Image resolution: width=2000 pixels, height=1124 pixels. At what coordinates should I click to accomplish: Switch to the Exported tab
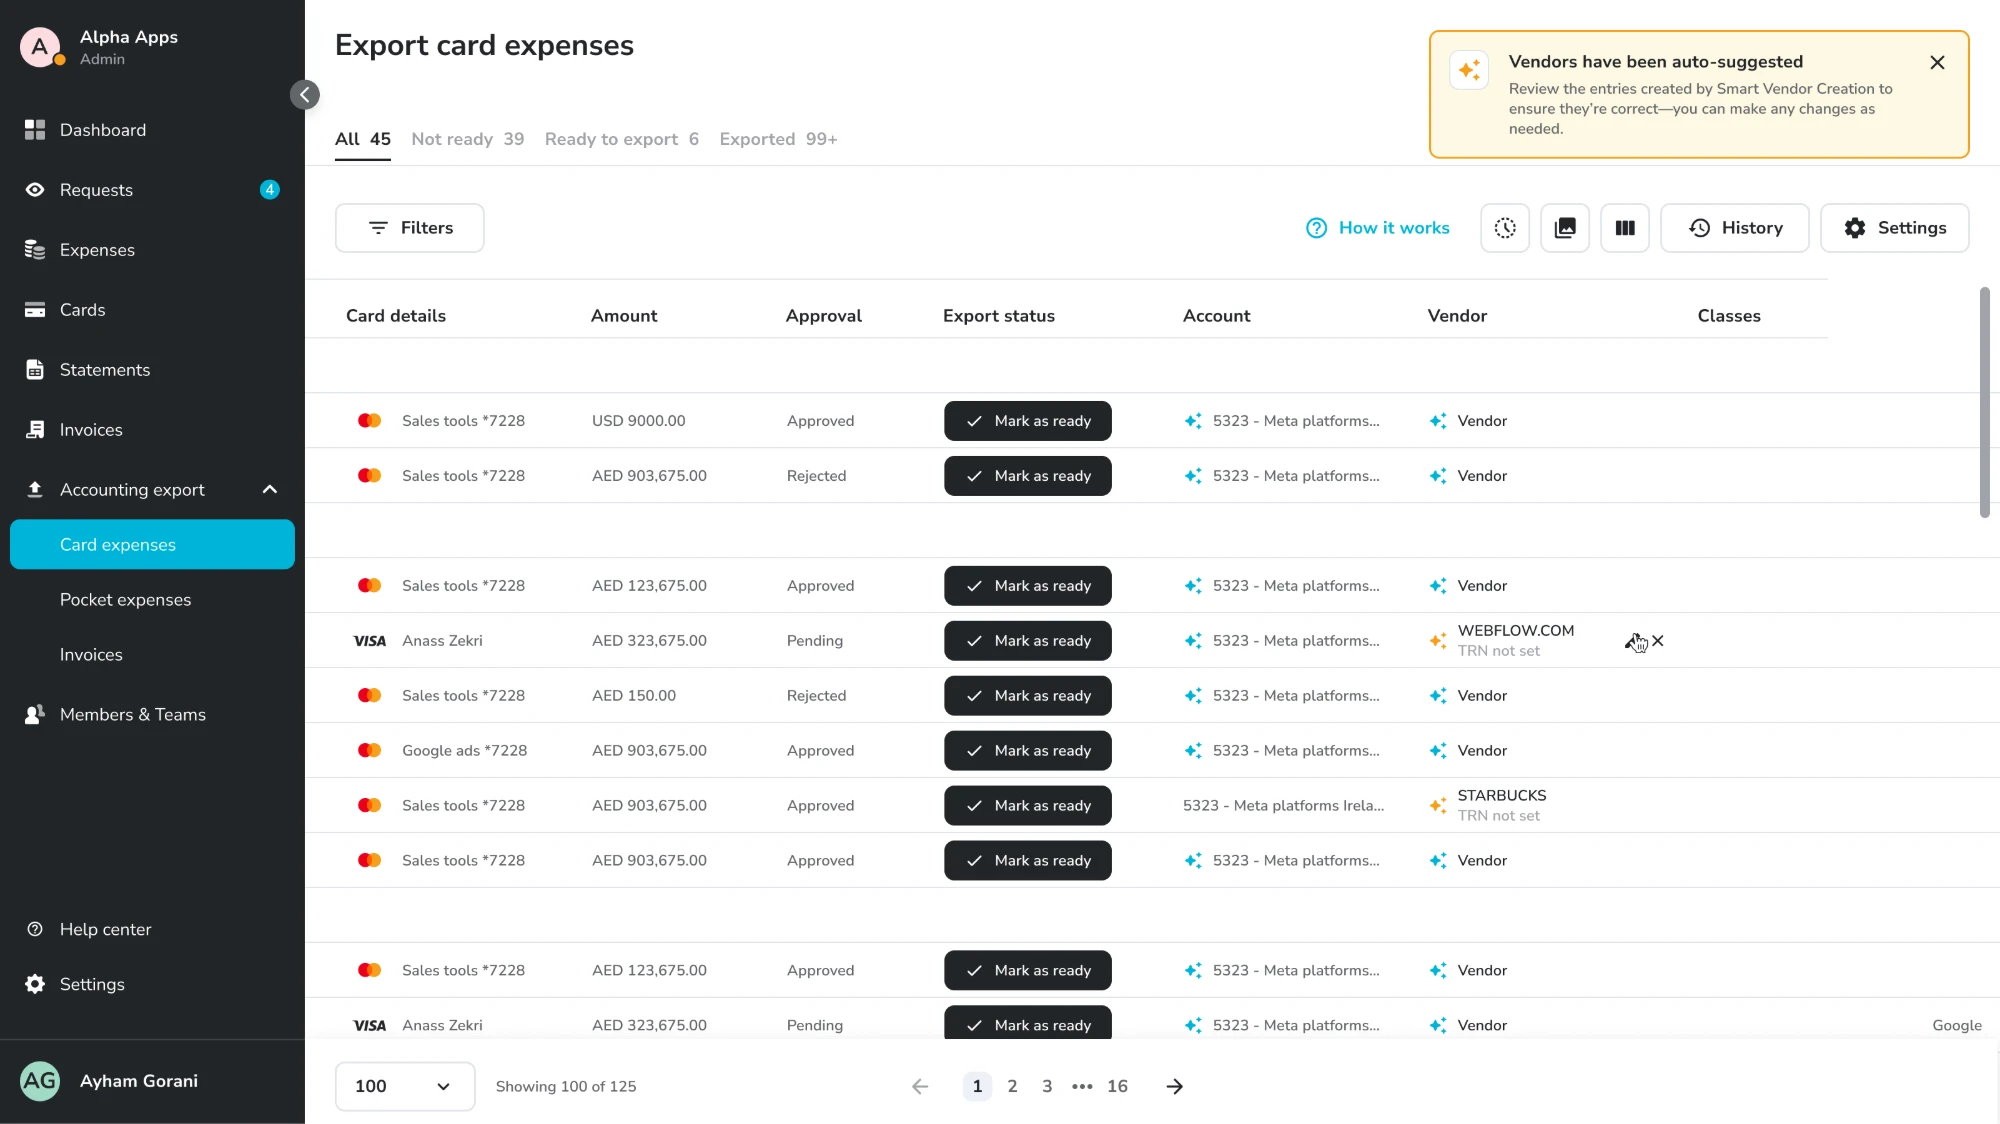click(778, 139)
